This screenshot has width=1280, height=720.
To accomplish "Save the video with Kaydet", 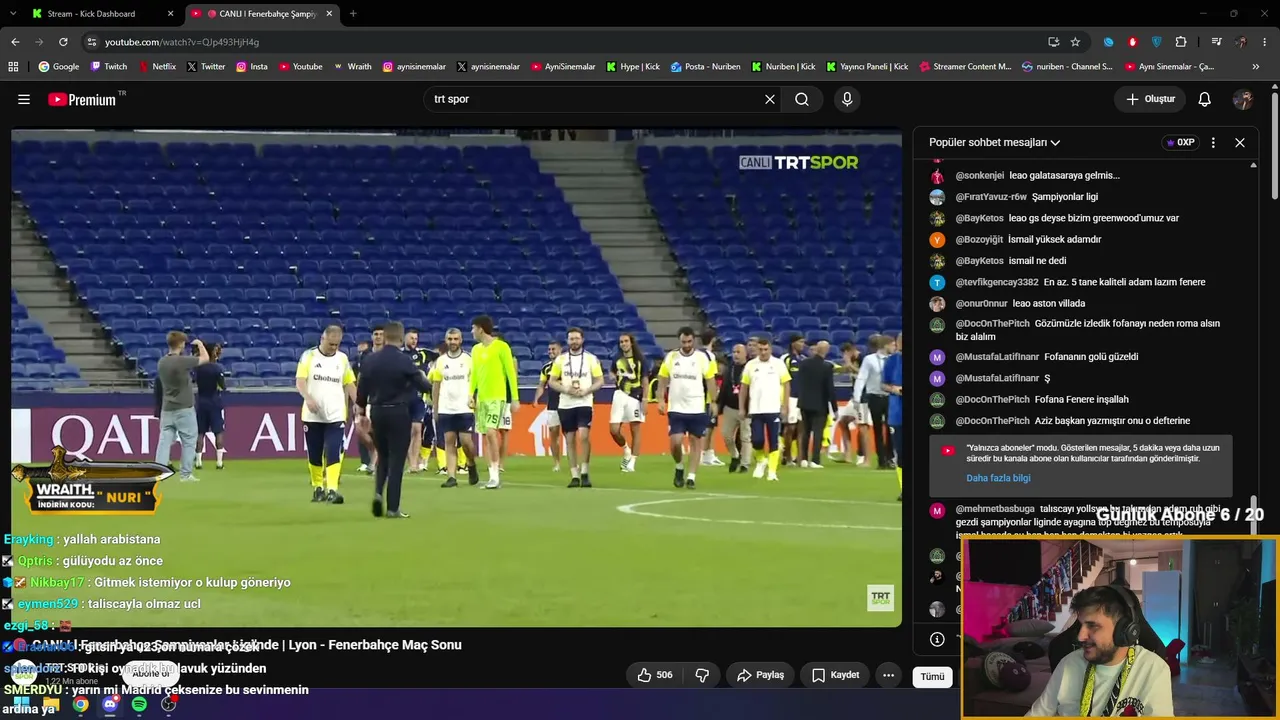I will pyautogui.click(x=835, y=675).
